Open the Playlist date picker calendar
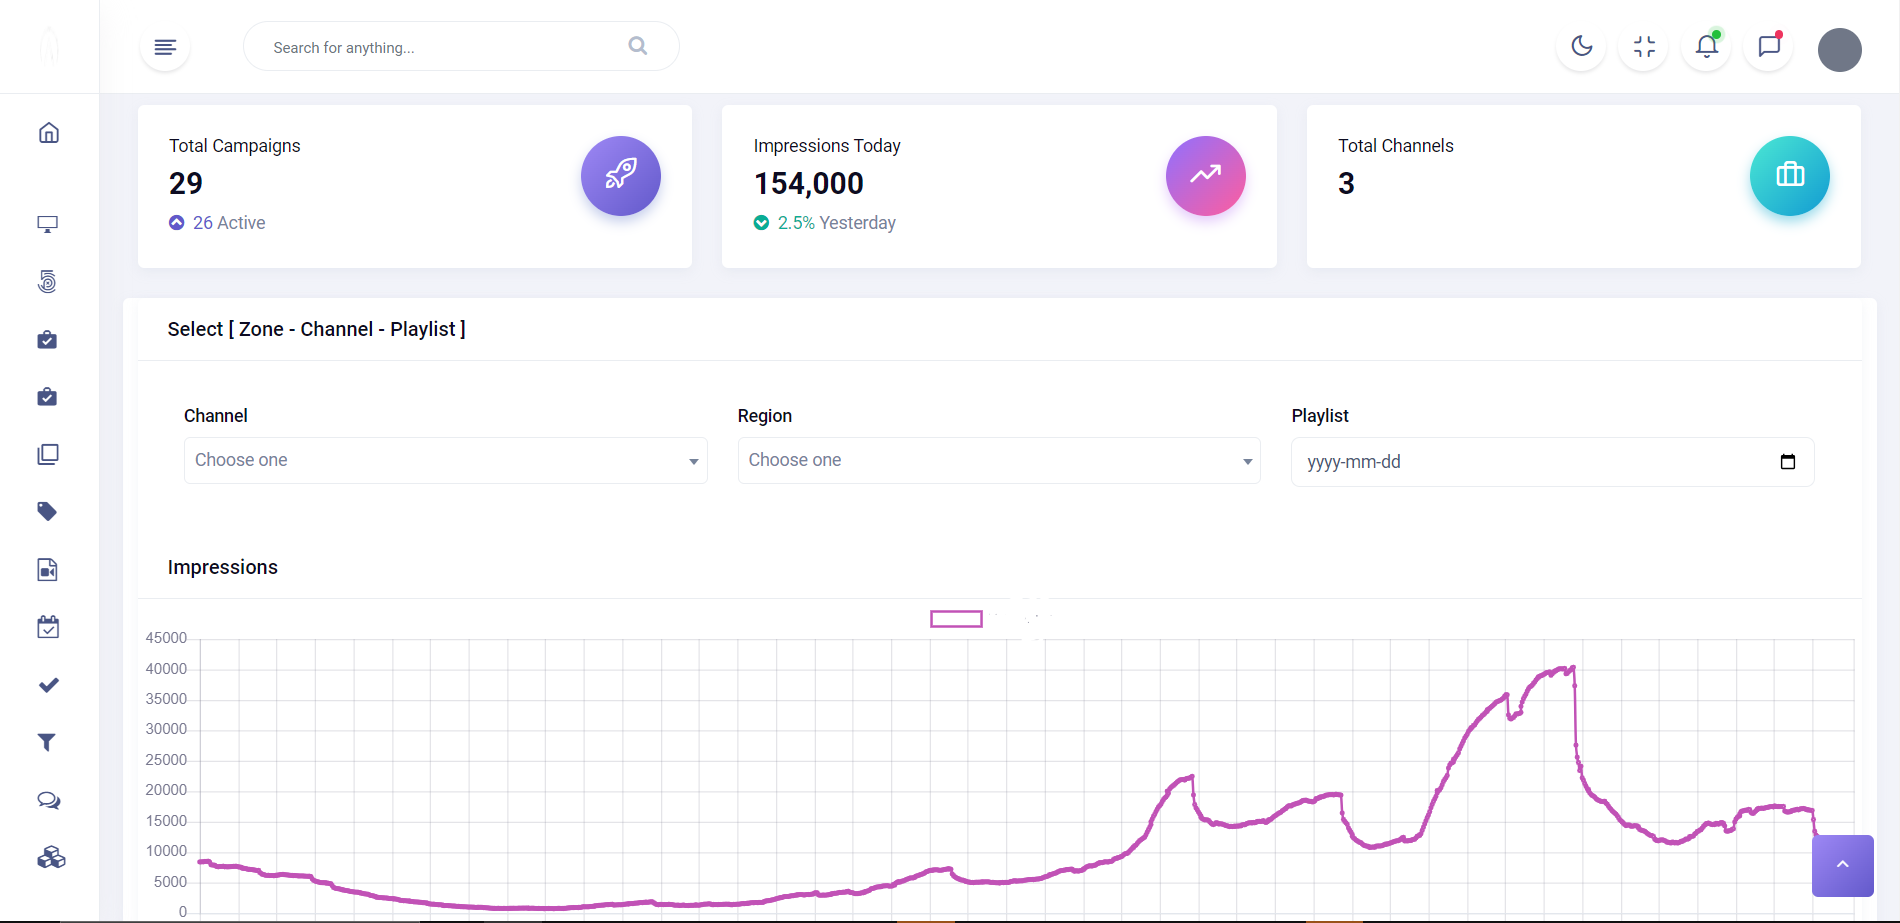Screen dimensions: 1900x923 coord(1787,462)
